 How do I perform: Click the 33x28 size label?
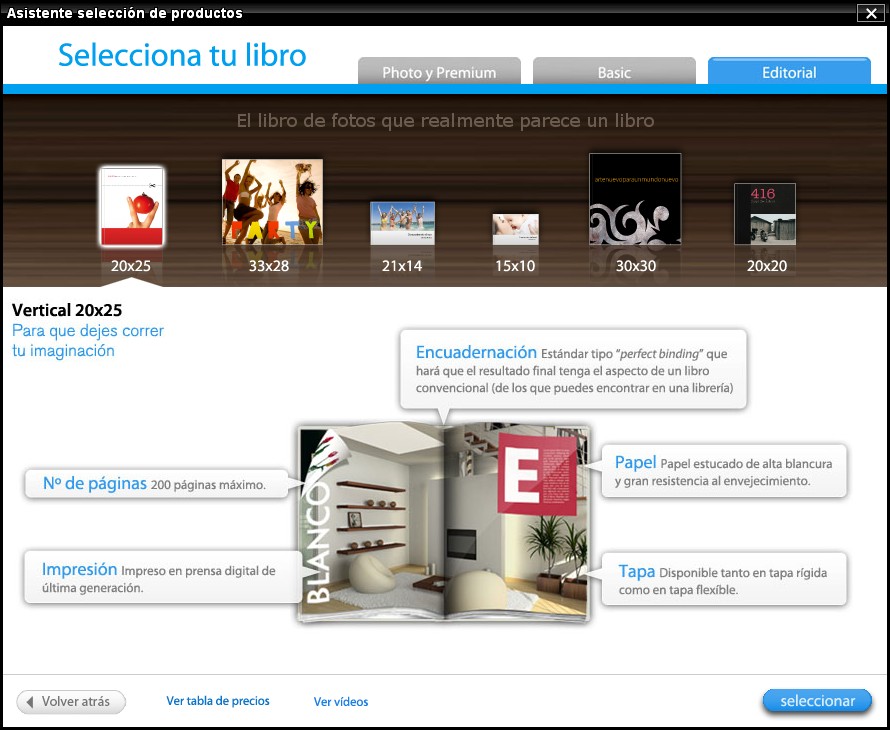[269, 266]
